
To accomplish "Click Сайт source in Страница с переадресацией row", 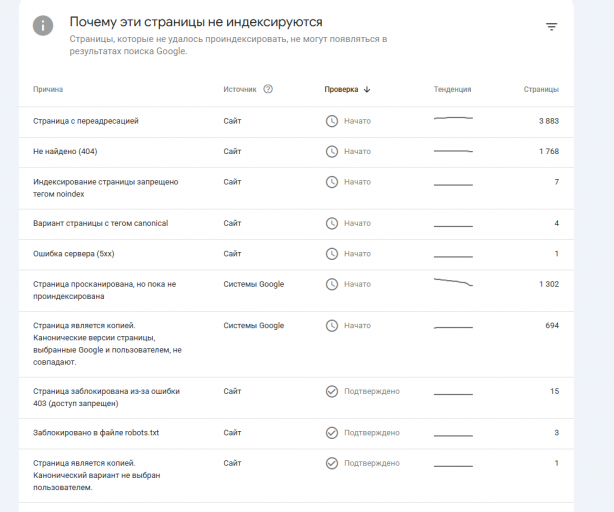I will tap(232, 121).
